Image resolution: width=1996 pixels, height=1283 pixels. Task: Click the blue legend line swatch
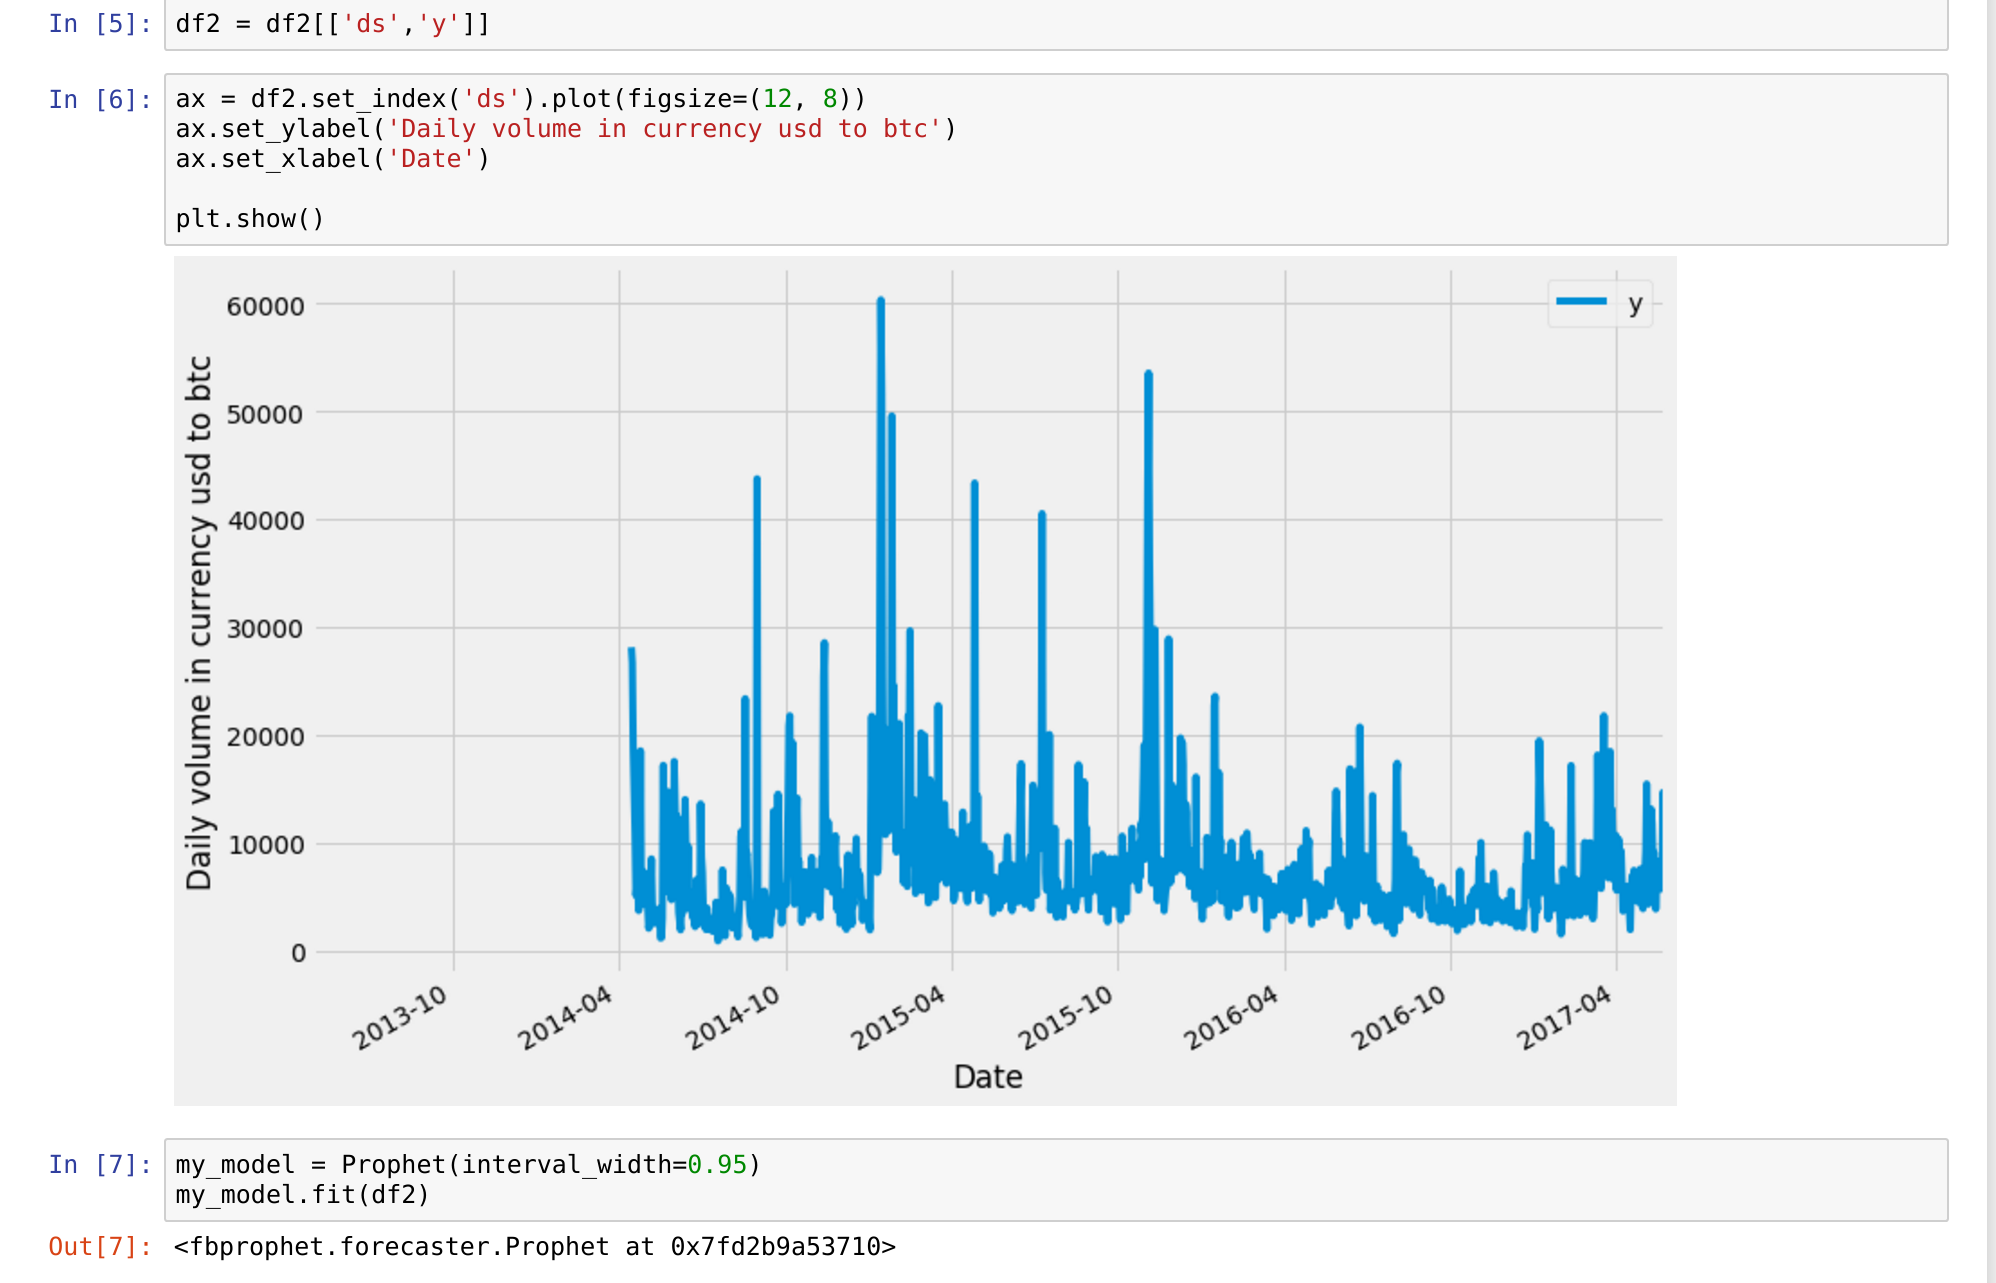pyautogui.click(x=1581, y=302)
